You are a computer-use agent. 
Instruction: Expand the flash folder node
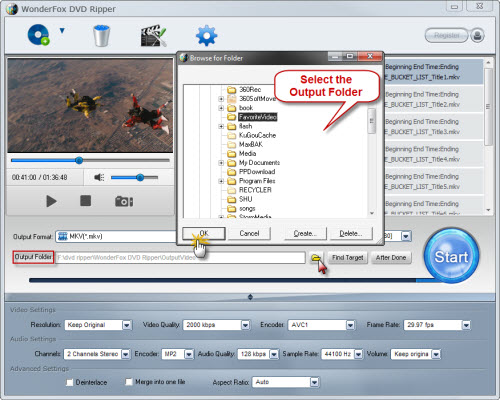click(221, 126)
